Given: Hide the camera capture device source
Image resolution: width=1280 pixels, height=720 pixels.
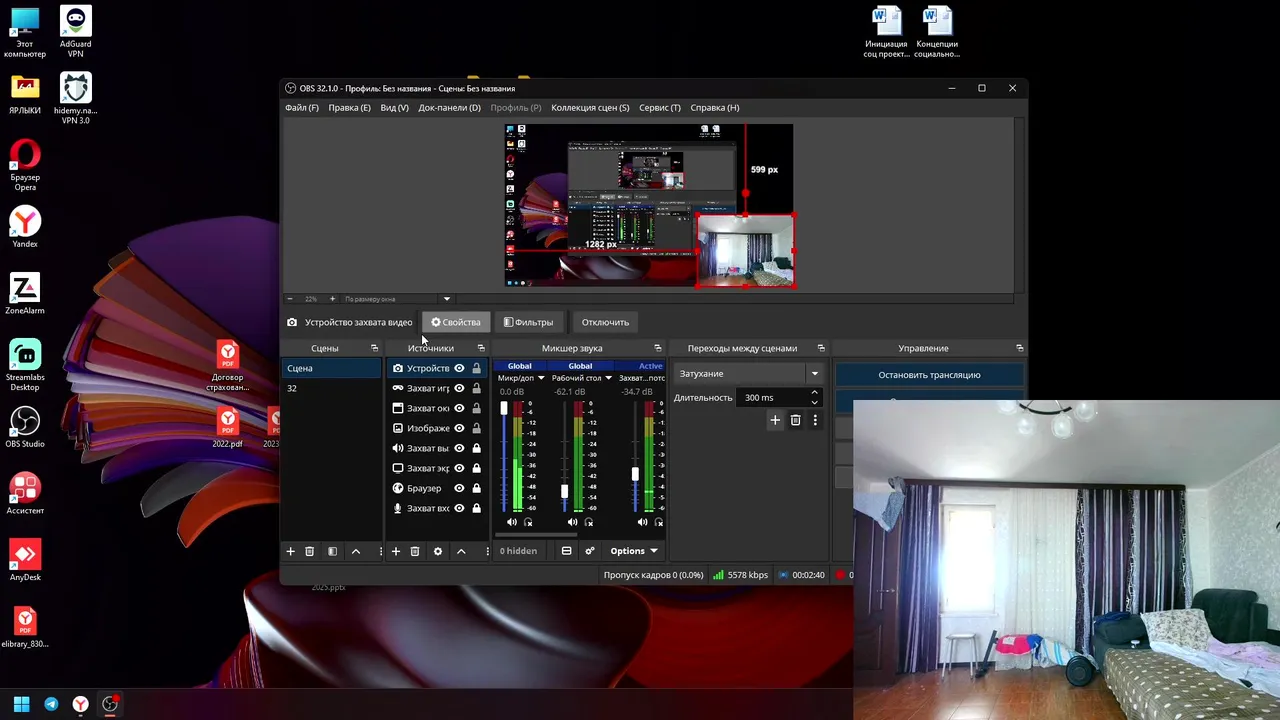Looking at the screenshot, I should (x=460, y=368).
